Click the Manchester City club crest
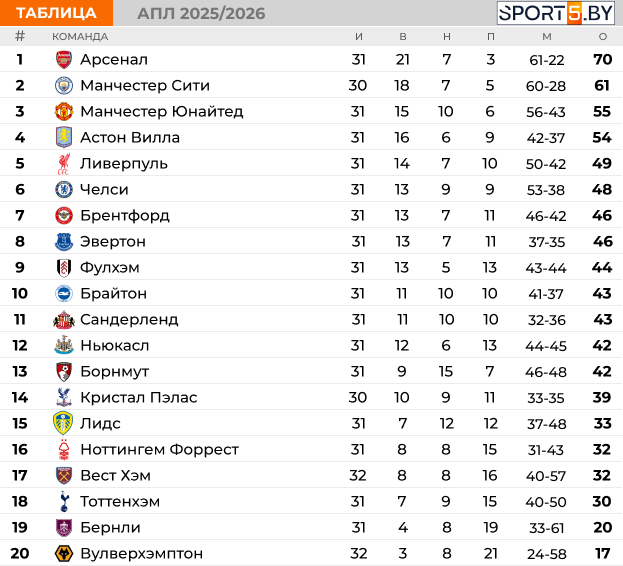This screenshot has height=566, width=623. 64,85
